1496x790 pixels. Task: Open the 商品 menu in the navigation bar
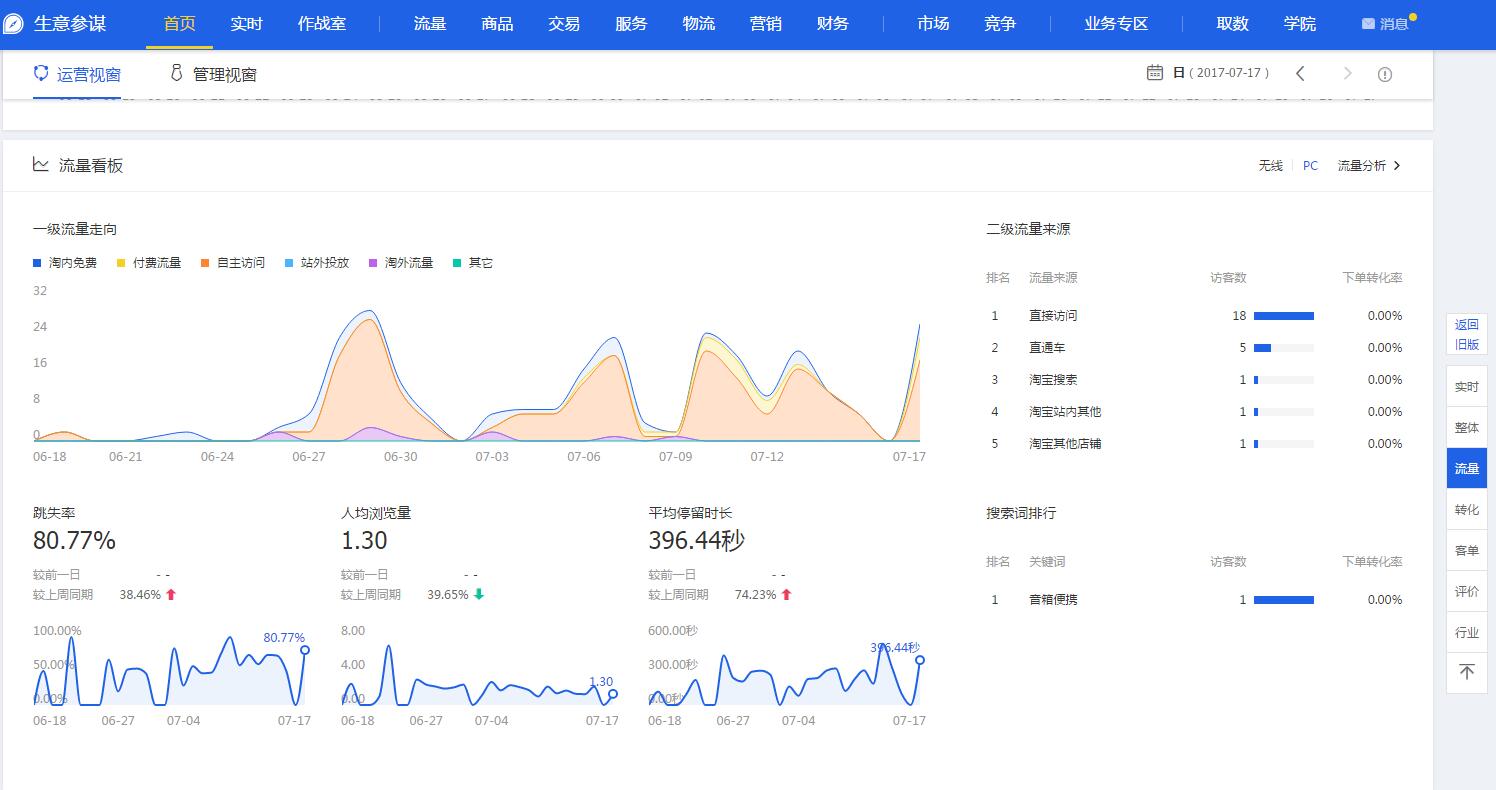coord(497,23)
